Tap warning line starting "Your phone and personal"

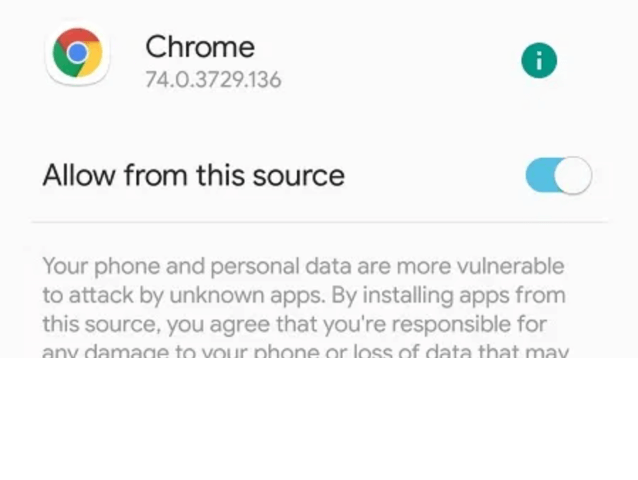[x=303, y=266]
